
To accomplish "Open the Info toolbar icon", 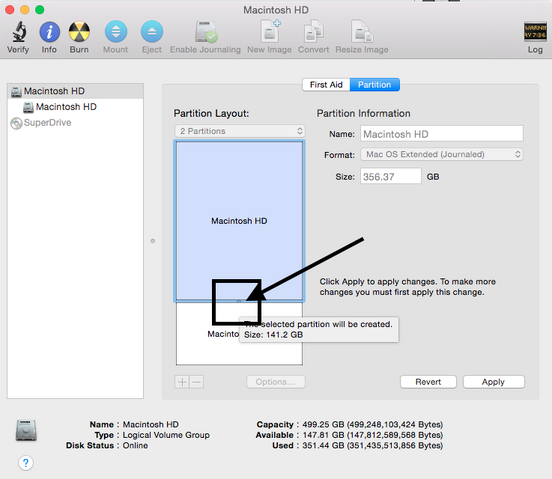I will point(49,32).
